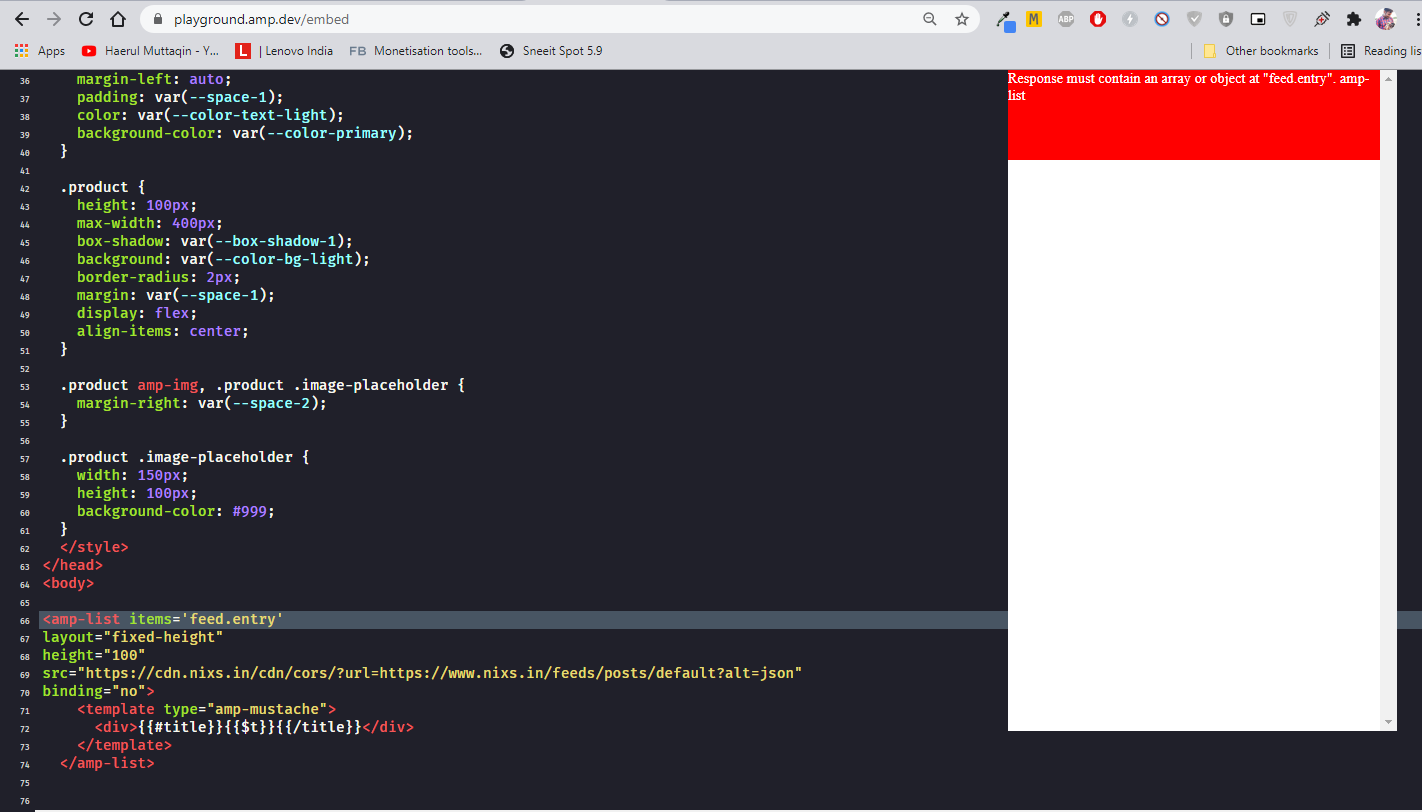The height and width of the screenshot is (812, 1422).
Task: Click the color: var(--color-text-light) line
Action: 210,115
